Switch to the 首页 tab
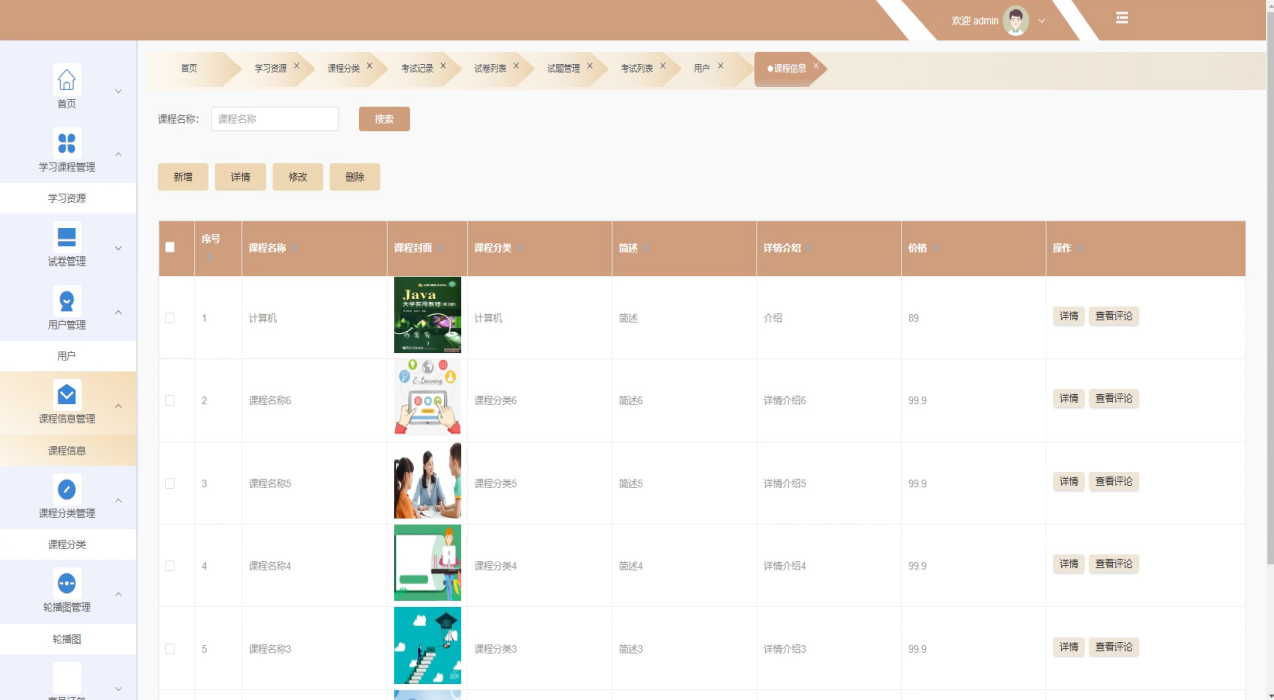The height and width of the screenshot is (700, 1274). (189, 69)
